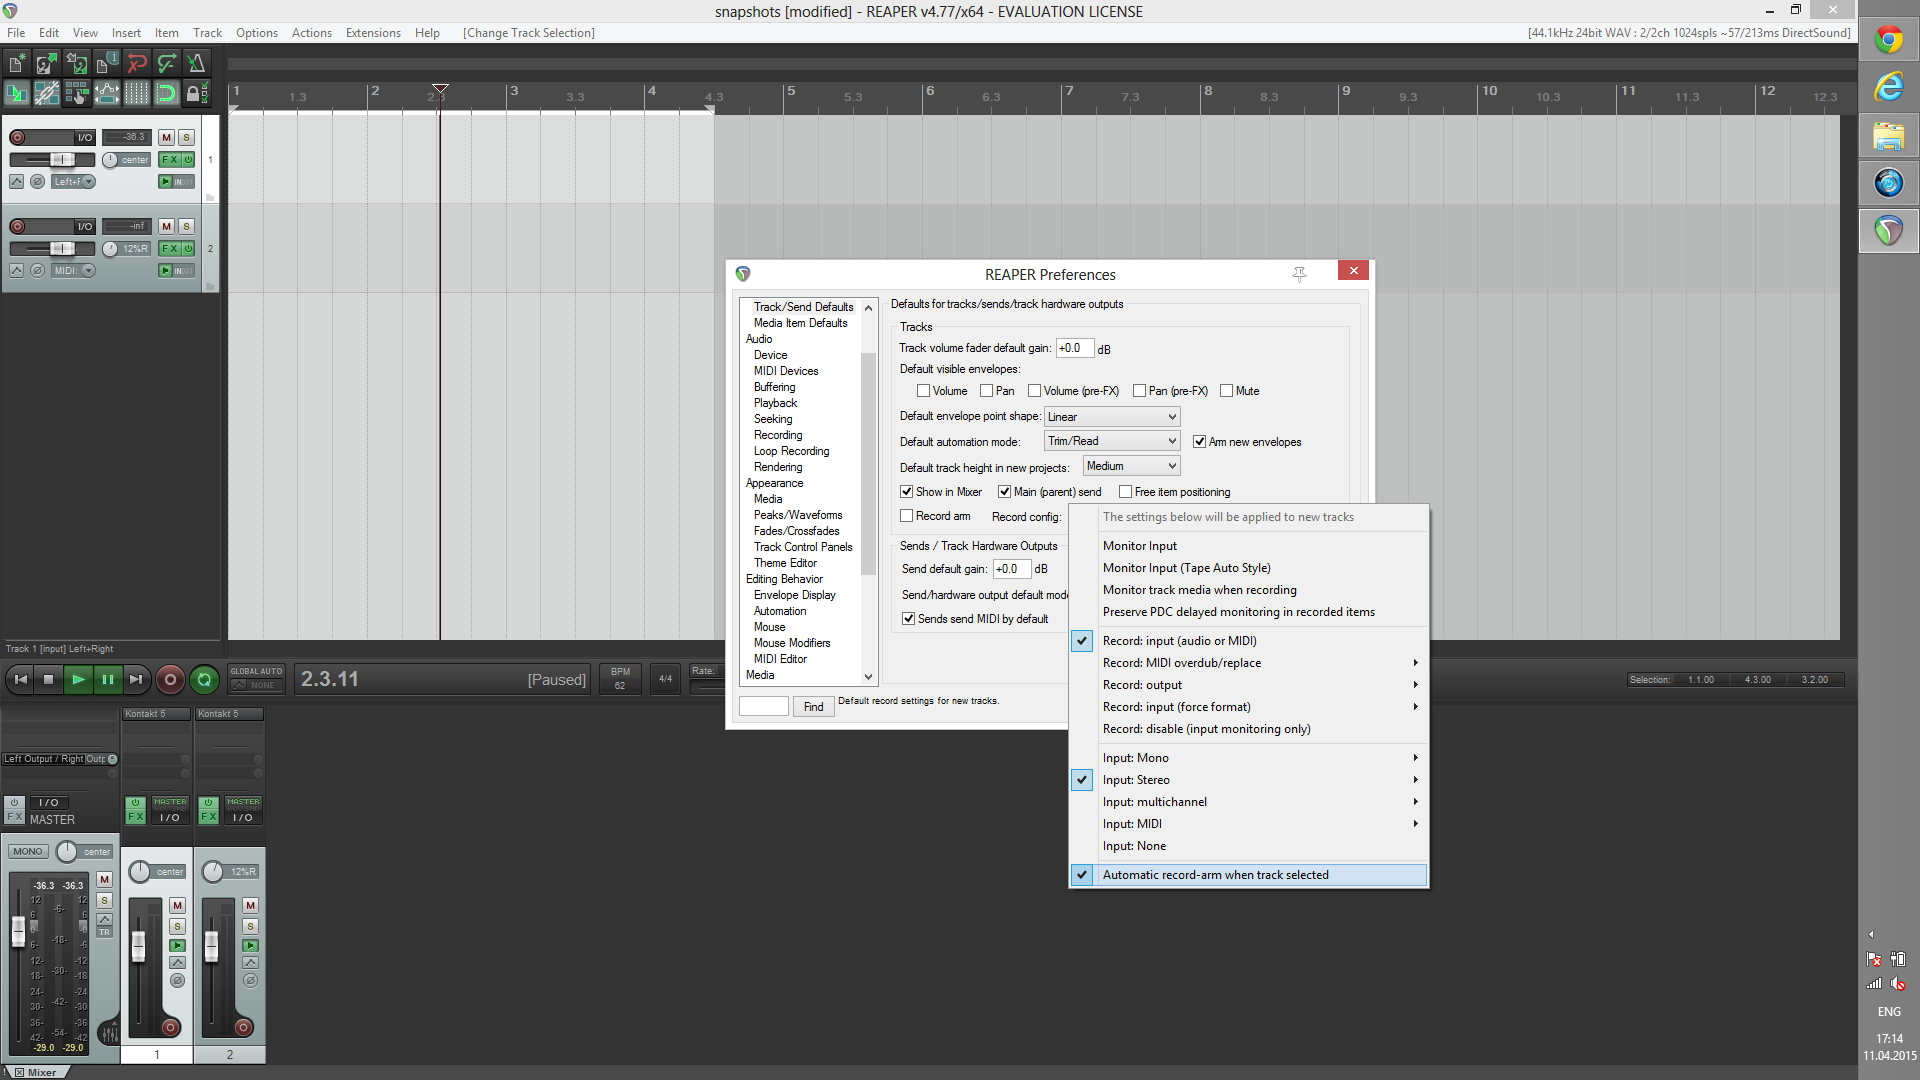Click Find button in Preferences
This screenshot has width=1920, height=1080.
[814, 707]
